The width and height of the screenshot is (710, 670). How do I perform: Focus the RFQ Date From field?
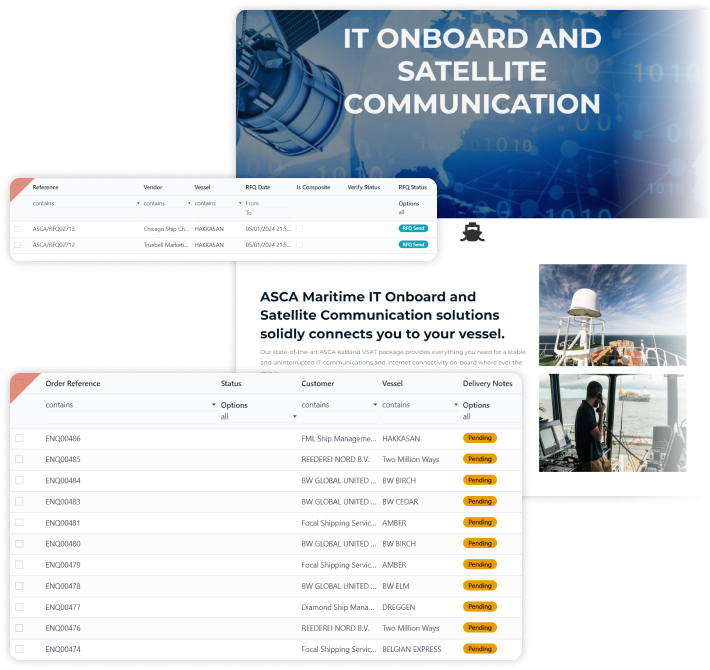[x=269, y=203]
